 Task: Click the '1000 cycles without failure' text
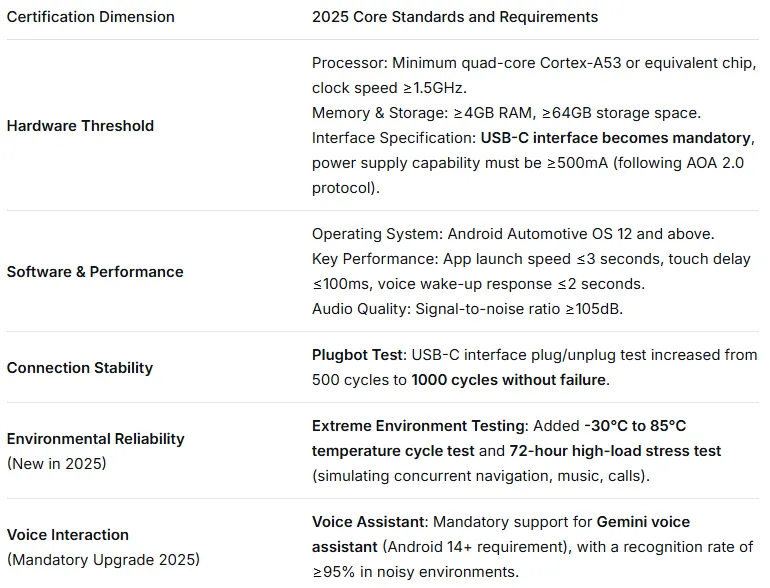[509, 380]
